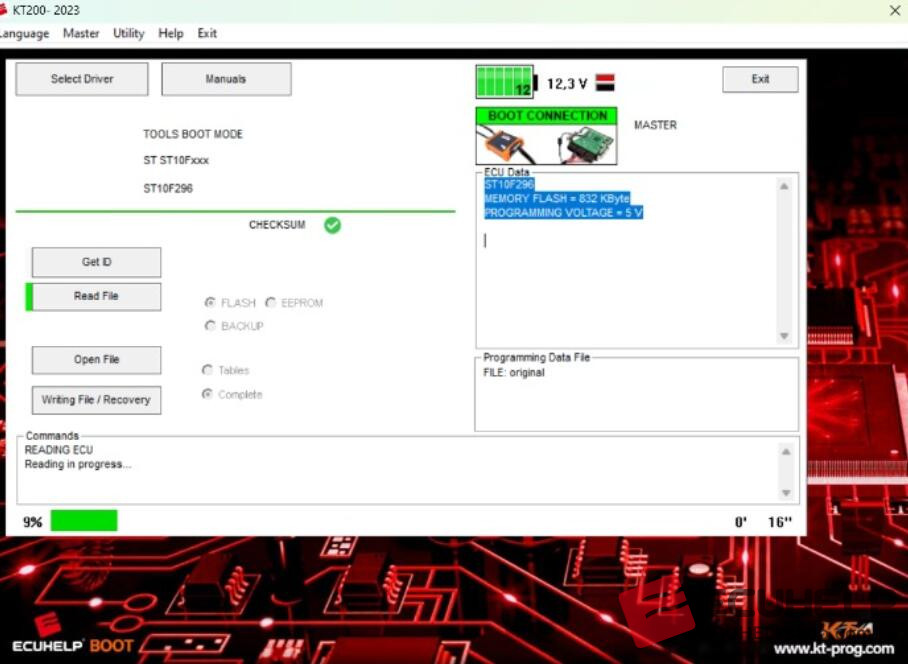Click the 'BOOT CONNECTION' green label

[x=547, y=116]
